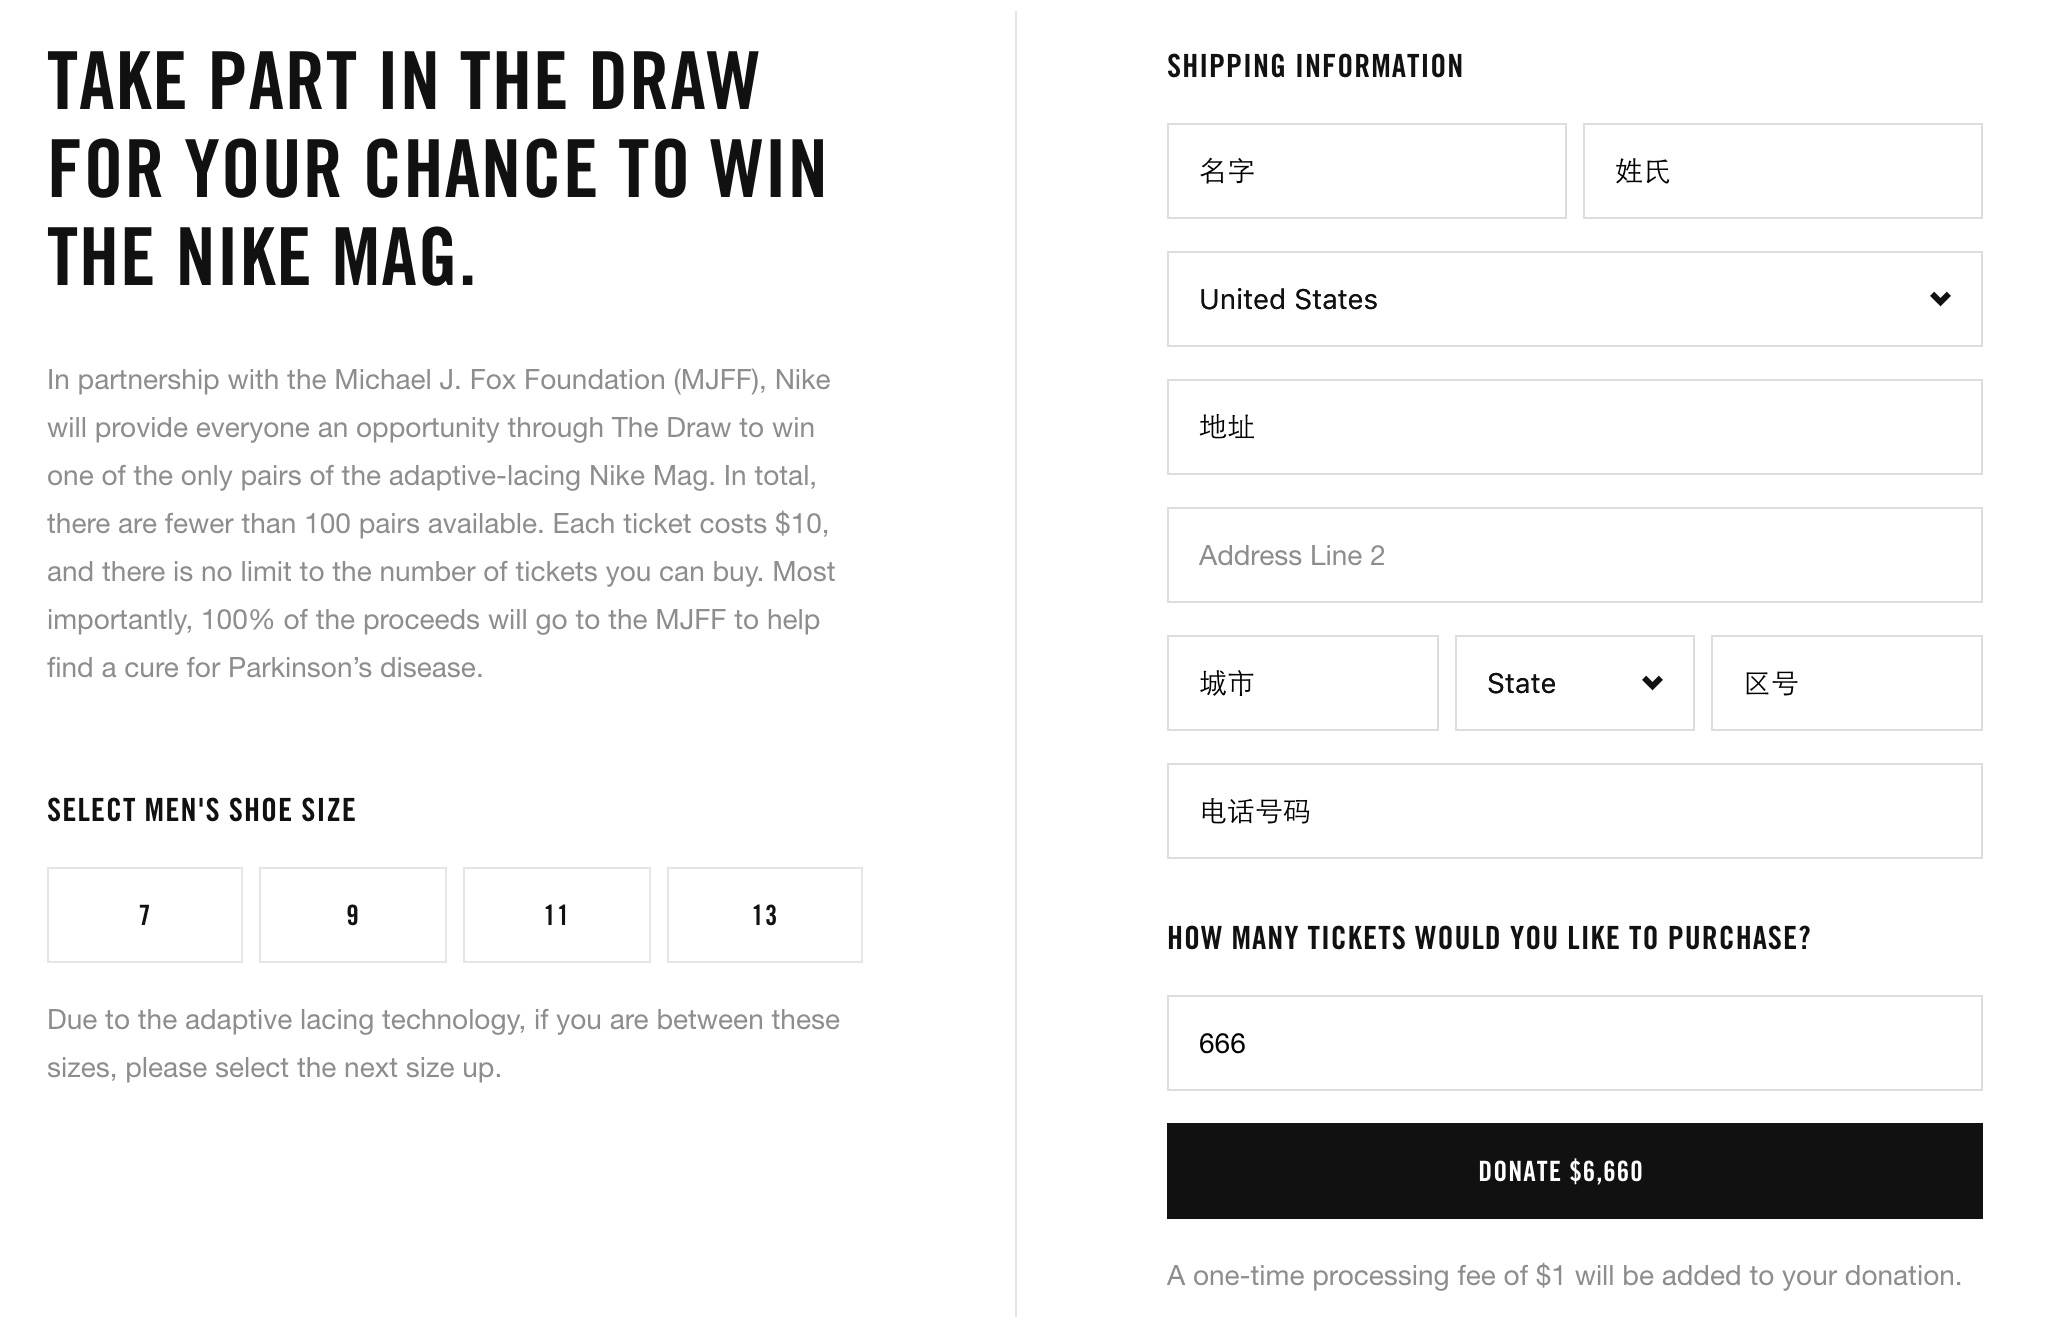The image size is (2046, 1317).
Task: Focus the last name (姓氏) field
Action: coord(1782,171)
